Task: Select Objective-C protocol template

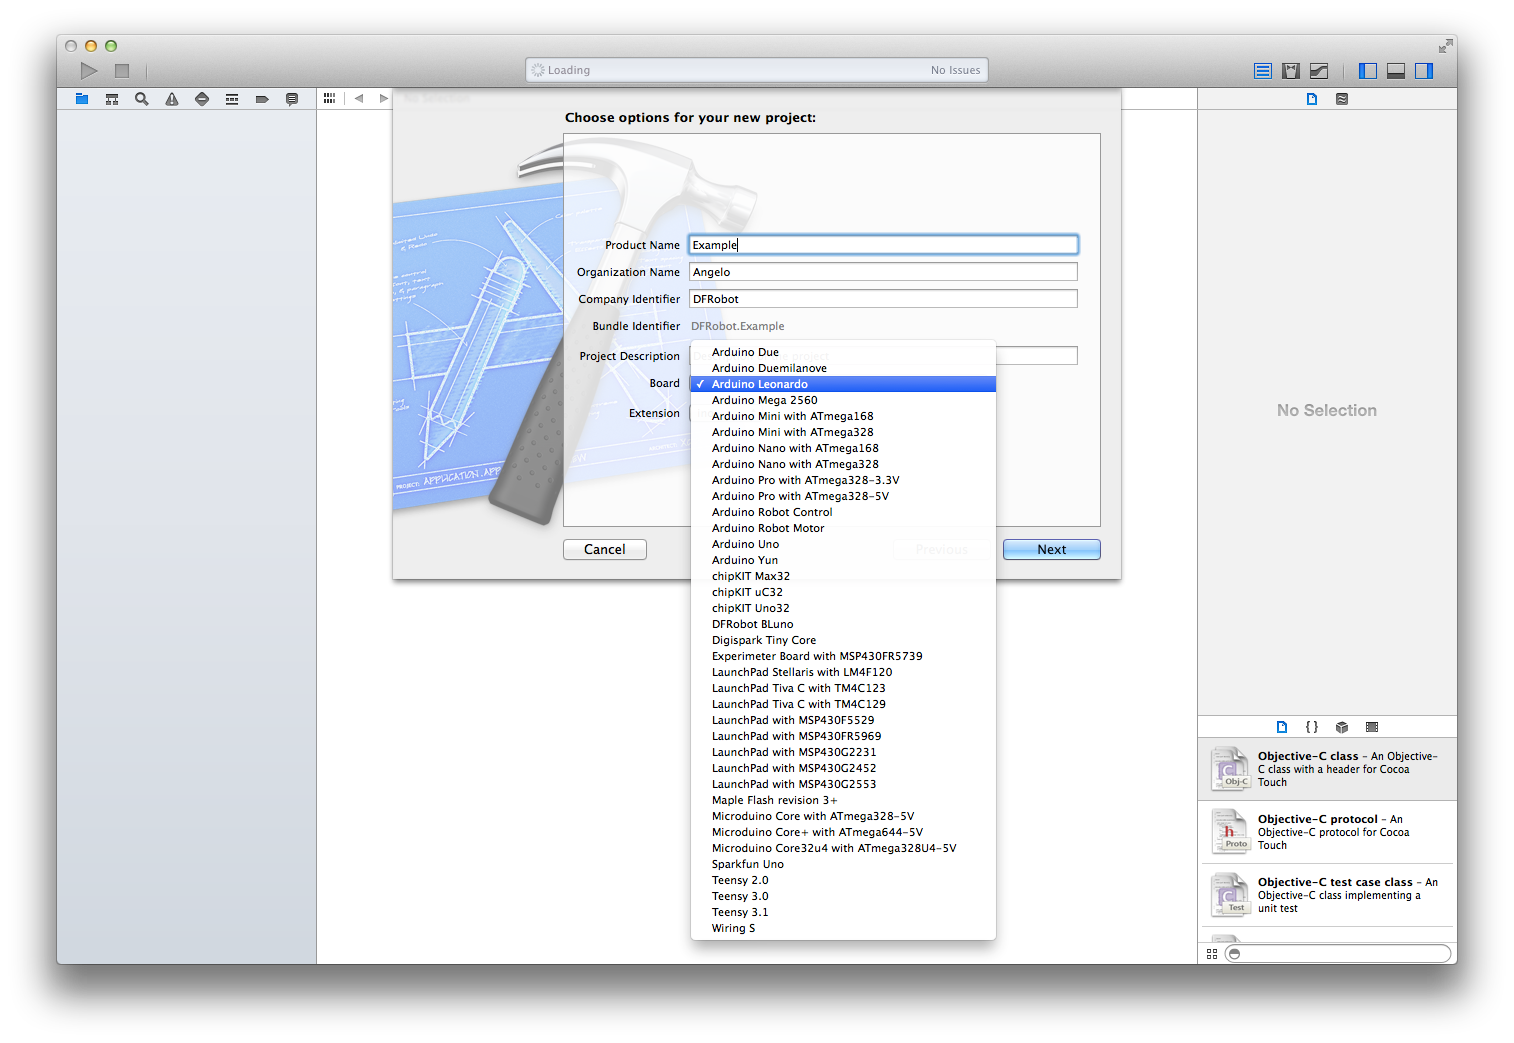Action: click(x=1327, y=832)
